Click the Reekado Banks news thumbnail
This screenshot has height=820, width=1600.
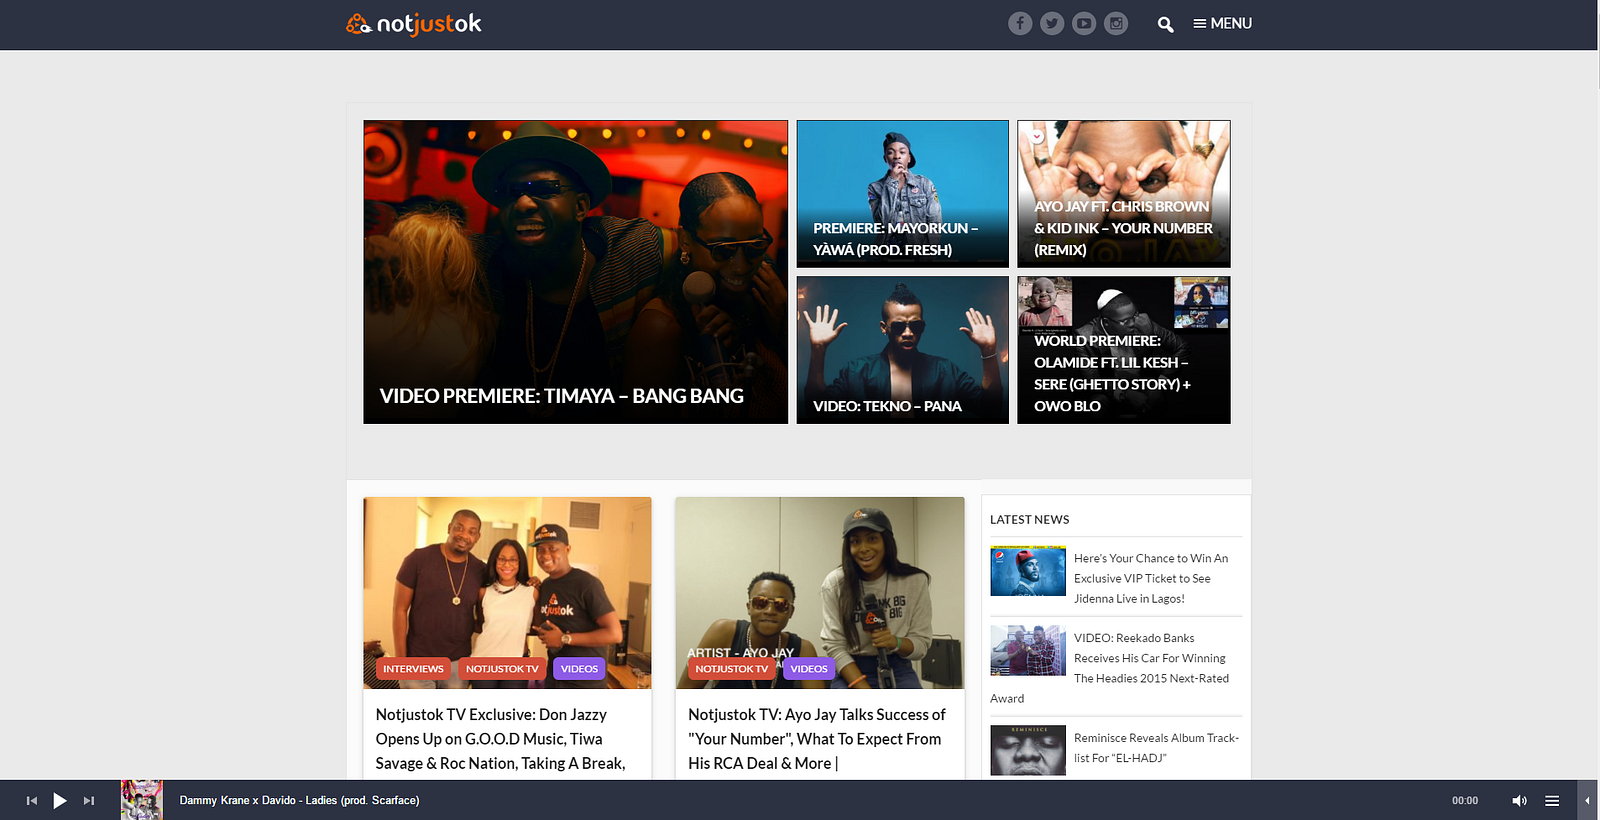point(1028,651)
